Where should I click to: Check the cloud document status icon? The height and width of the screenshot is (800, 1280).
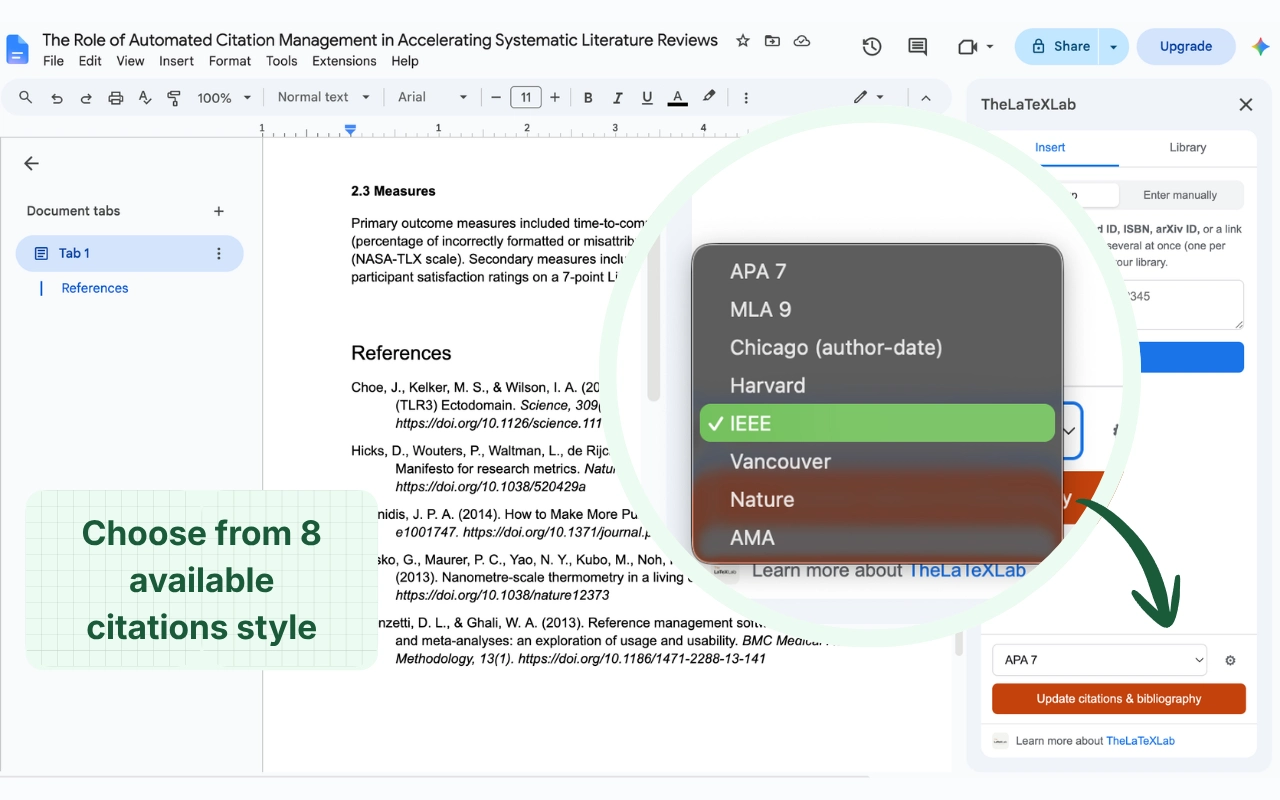tap(801, 41)
